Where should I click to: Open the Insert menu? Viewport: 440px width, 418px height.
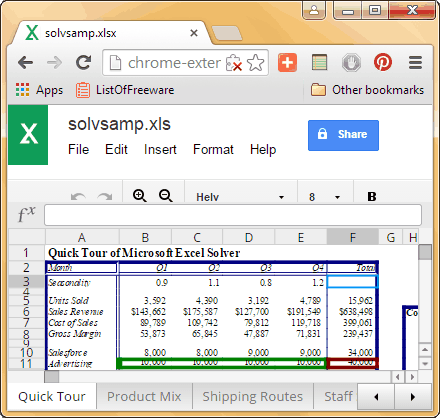click(x=160, y=149)
